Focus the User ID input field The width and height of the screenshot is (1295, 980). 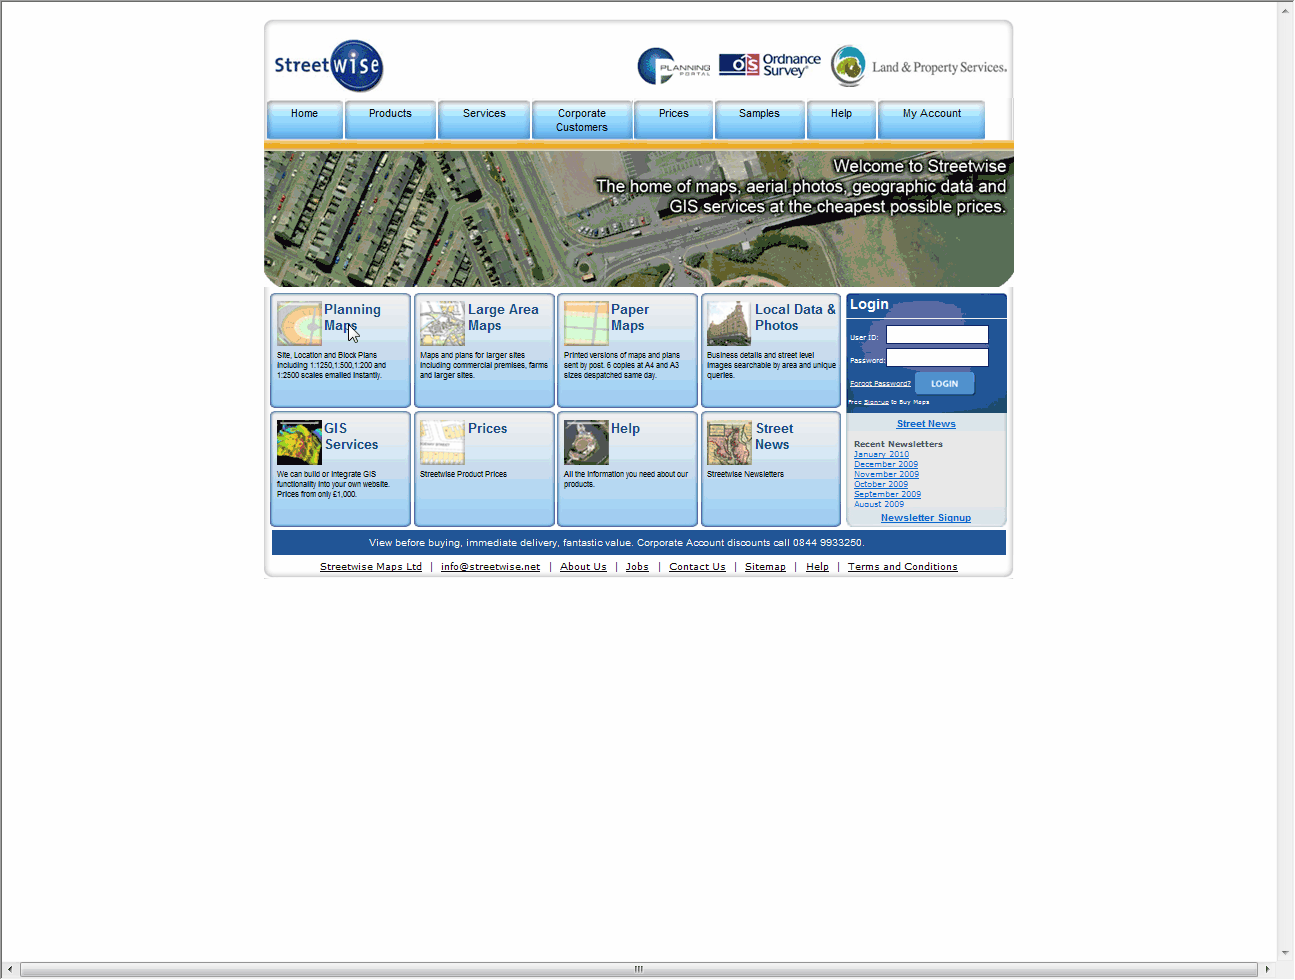937,335
